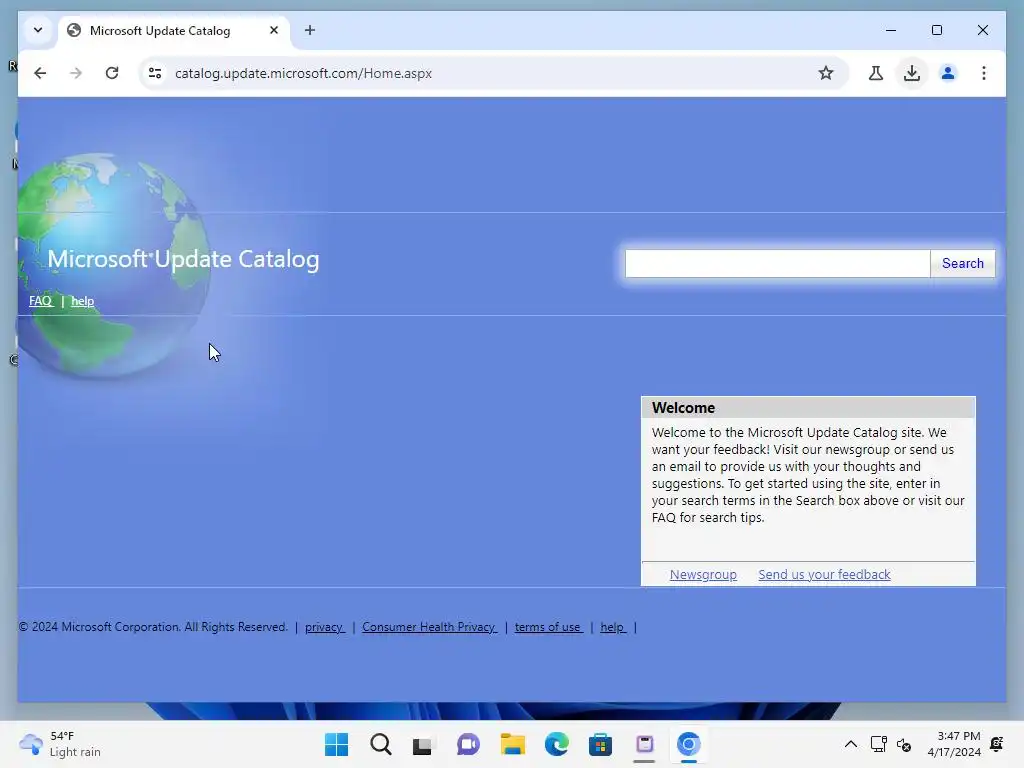
Task: View site information icon in address bar
Action: [x=155, y=73]
